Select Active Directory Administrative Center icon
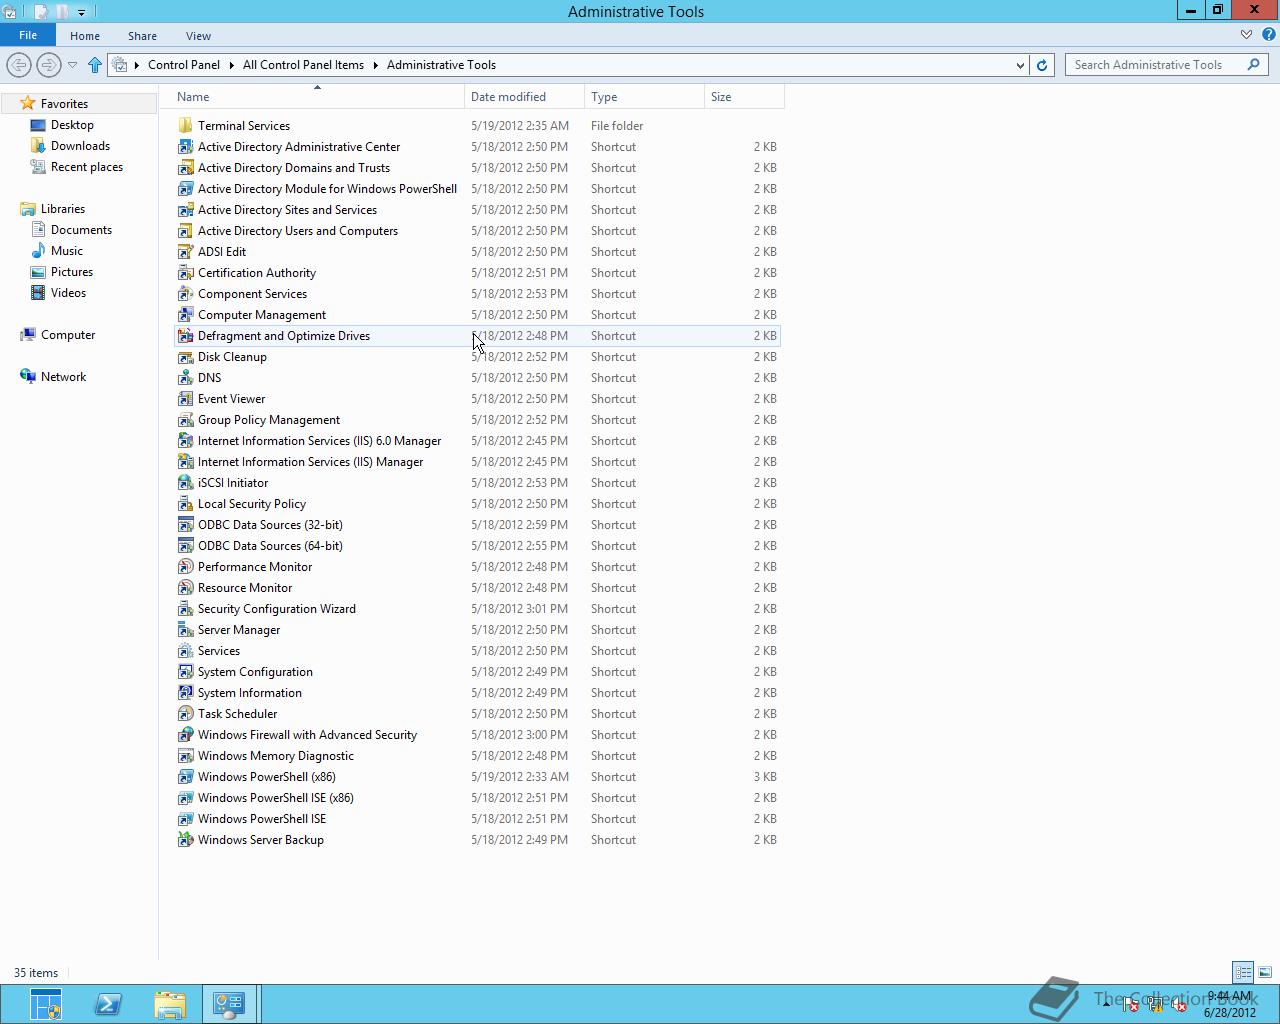Screen dimensions: 1280x1024 185,147
